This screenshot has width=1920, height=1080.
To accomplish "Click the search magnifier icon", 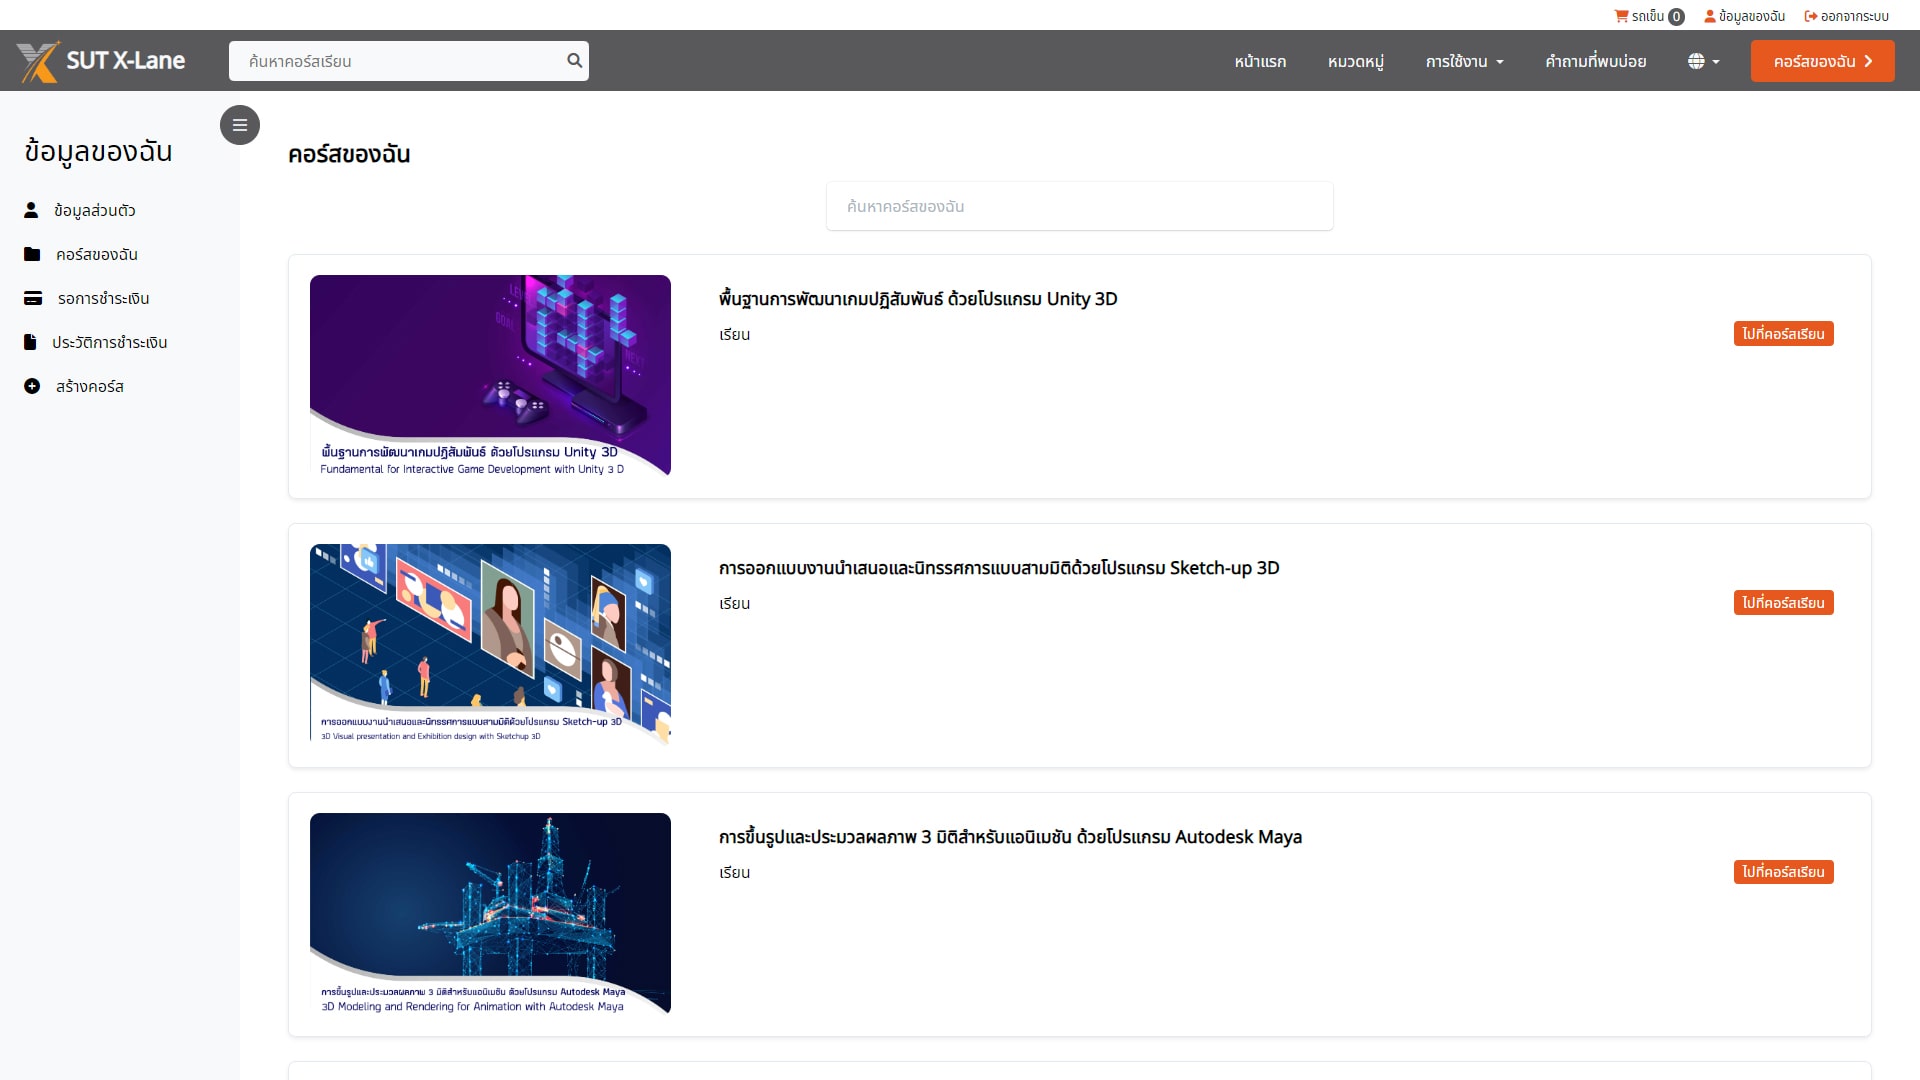I will tap(574, 61).
